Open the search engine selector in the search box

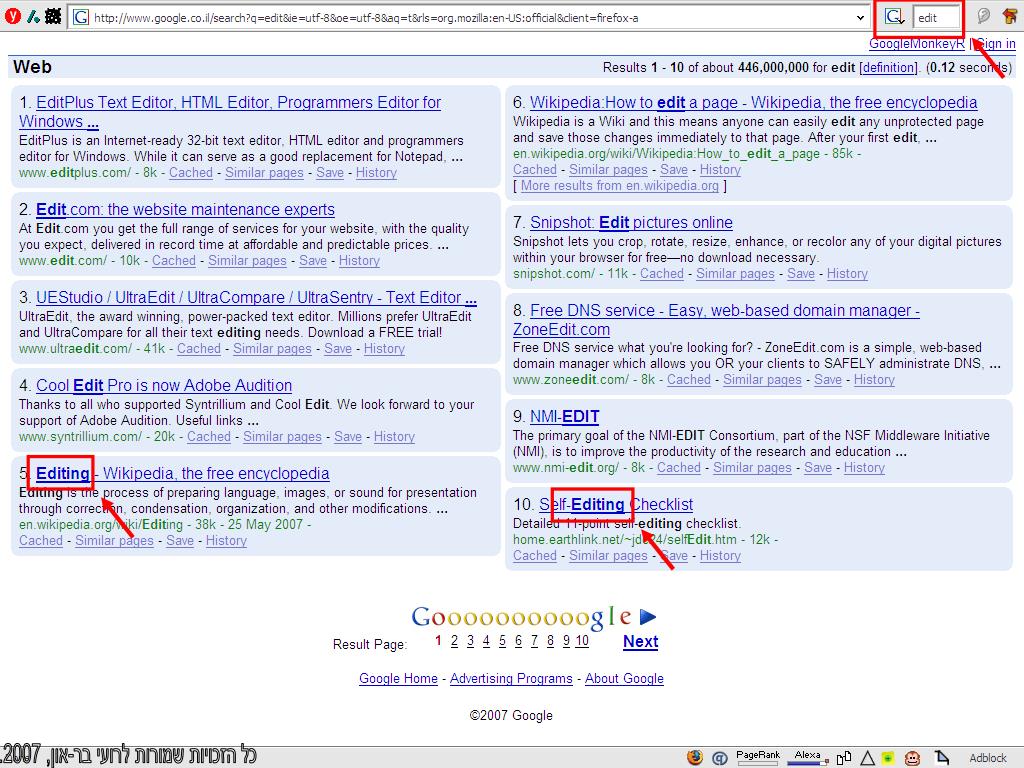click(894, 17)
